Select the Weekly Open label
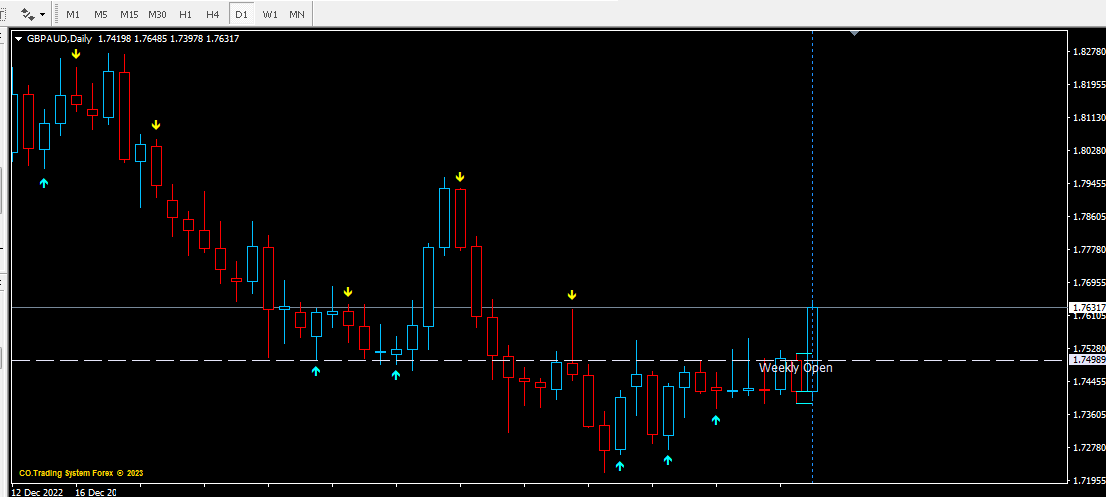 click(x=796, y=367)
